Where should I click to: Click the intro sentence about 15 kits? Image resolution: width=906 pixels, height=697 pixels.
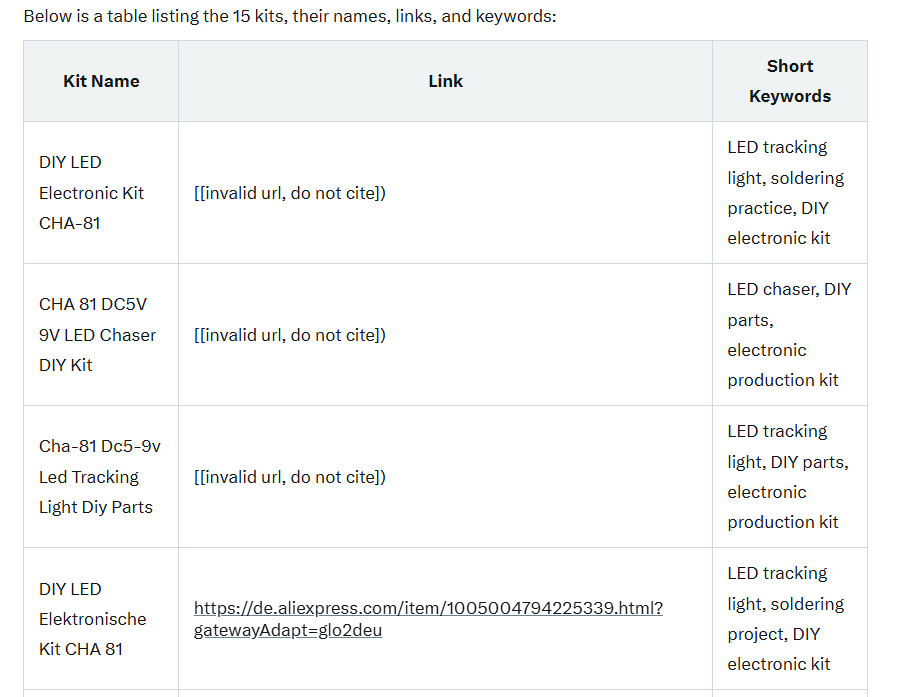coord(289,16)
